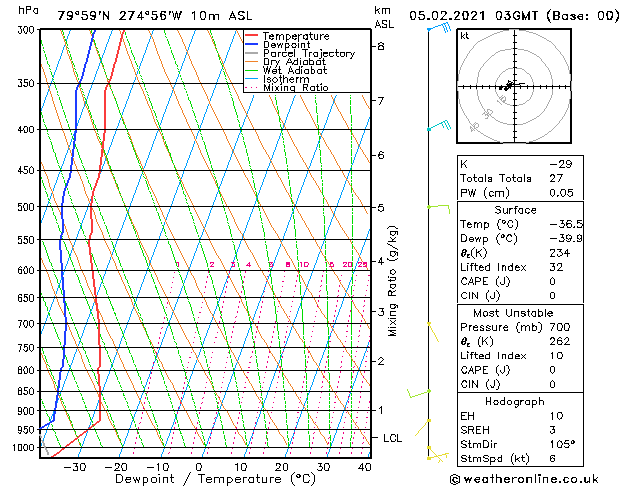Click the Most Unstable theta-e value 262
This screenshot has width=629, height=486.
tap(560, 341)
